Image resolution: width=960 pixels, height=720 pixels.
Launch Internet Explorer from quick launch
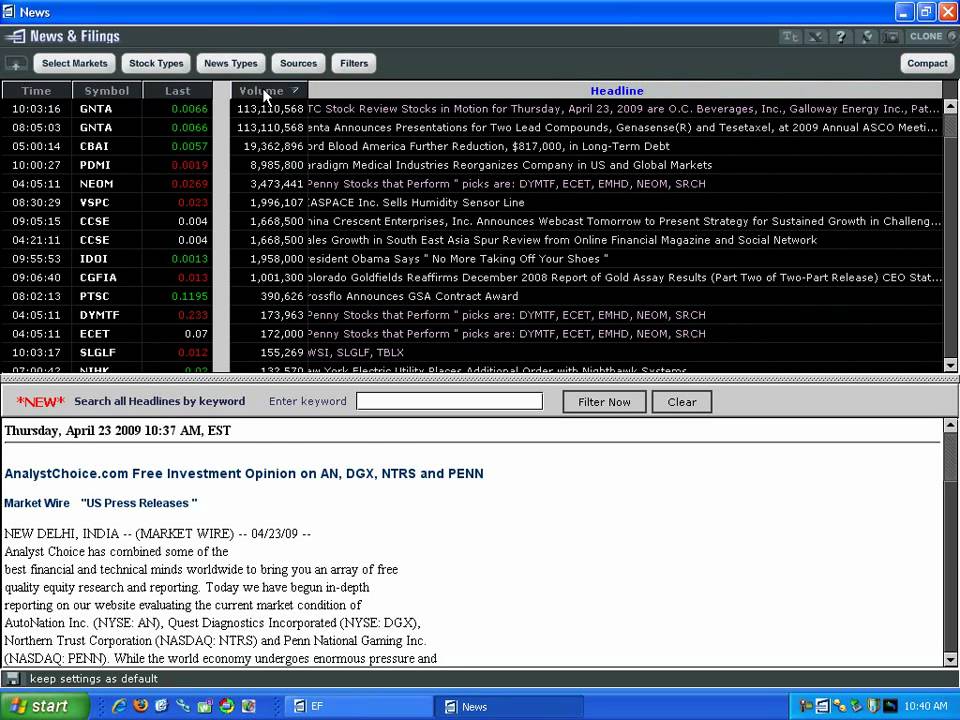(x=119, y=706)
